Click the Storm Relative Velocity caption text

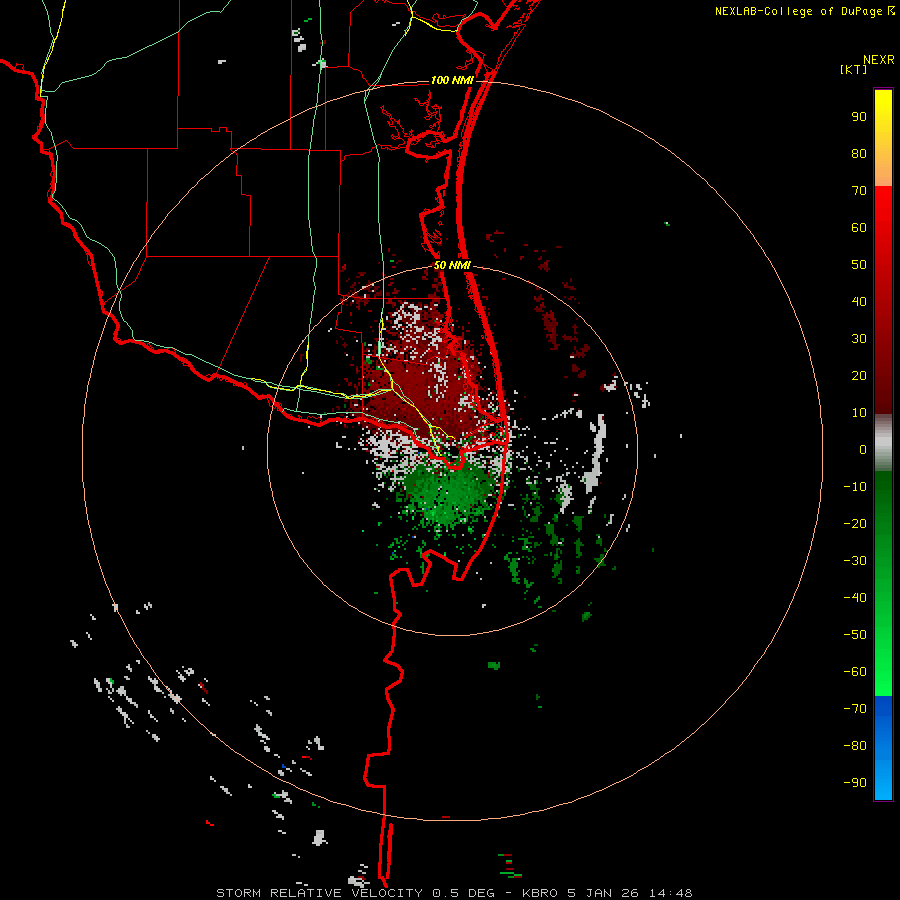[319, 893]
